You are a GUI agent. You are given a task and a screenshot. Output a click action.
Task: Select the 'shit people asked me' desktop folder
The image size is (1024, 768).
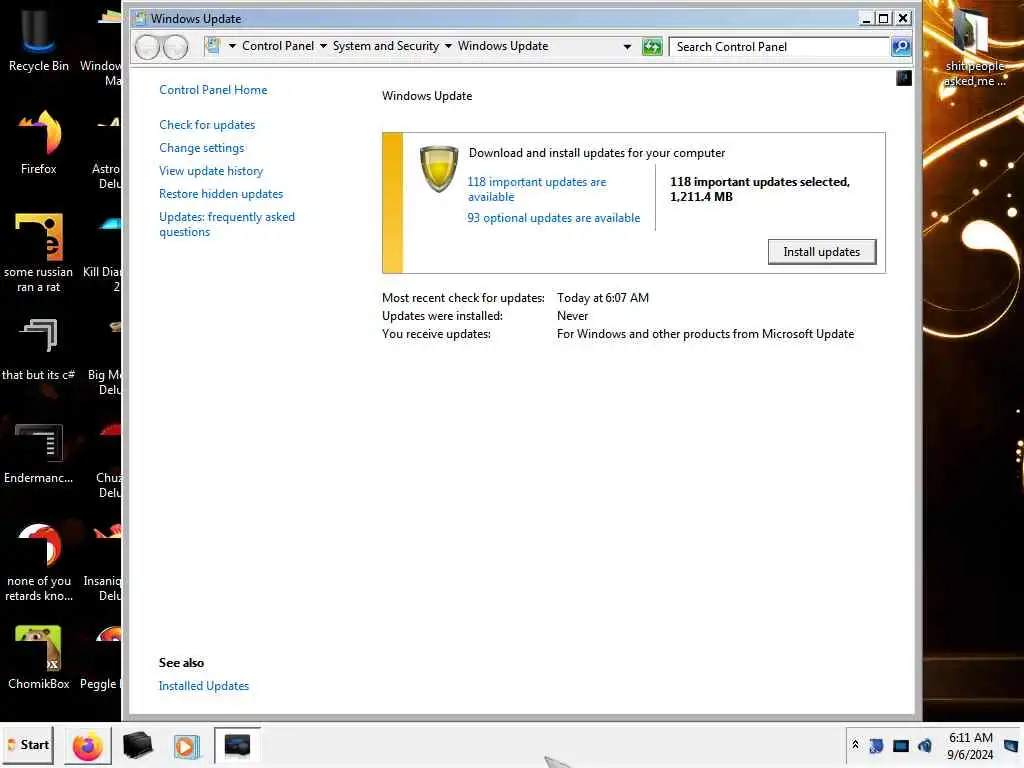tap(974, 47)
